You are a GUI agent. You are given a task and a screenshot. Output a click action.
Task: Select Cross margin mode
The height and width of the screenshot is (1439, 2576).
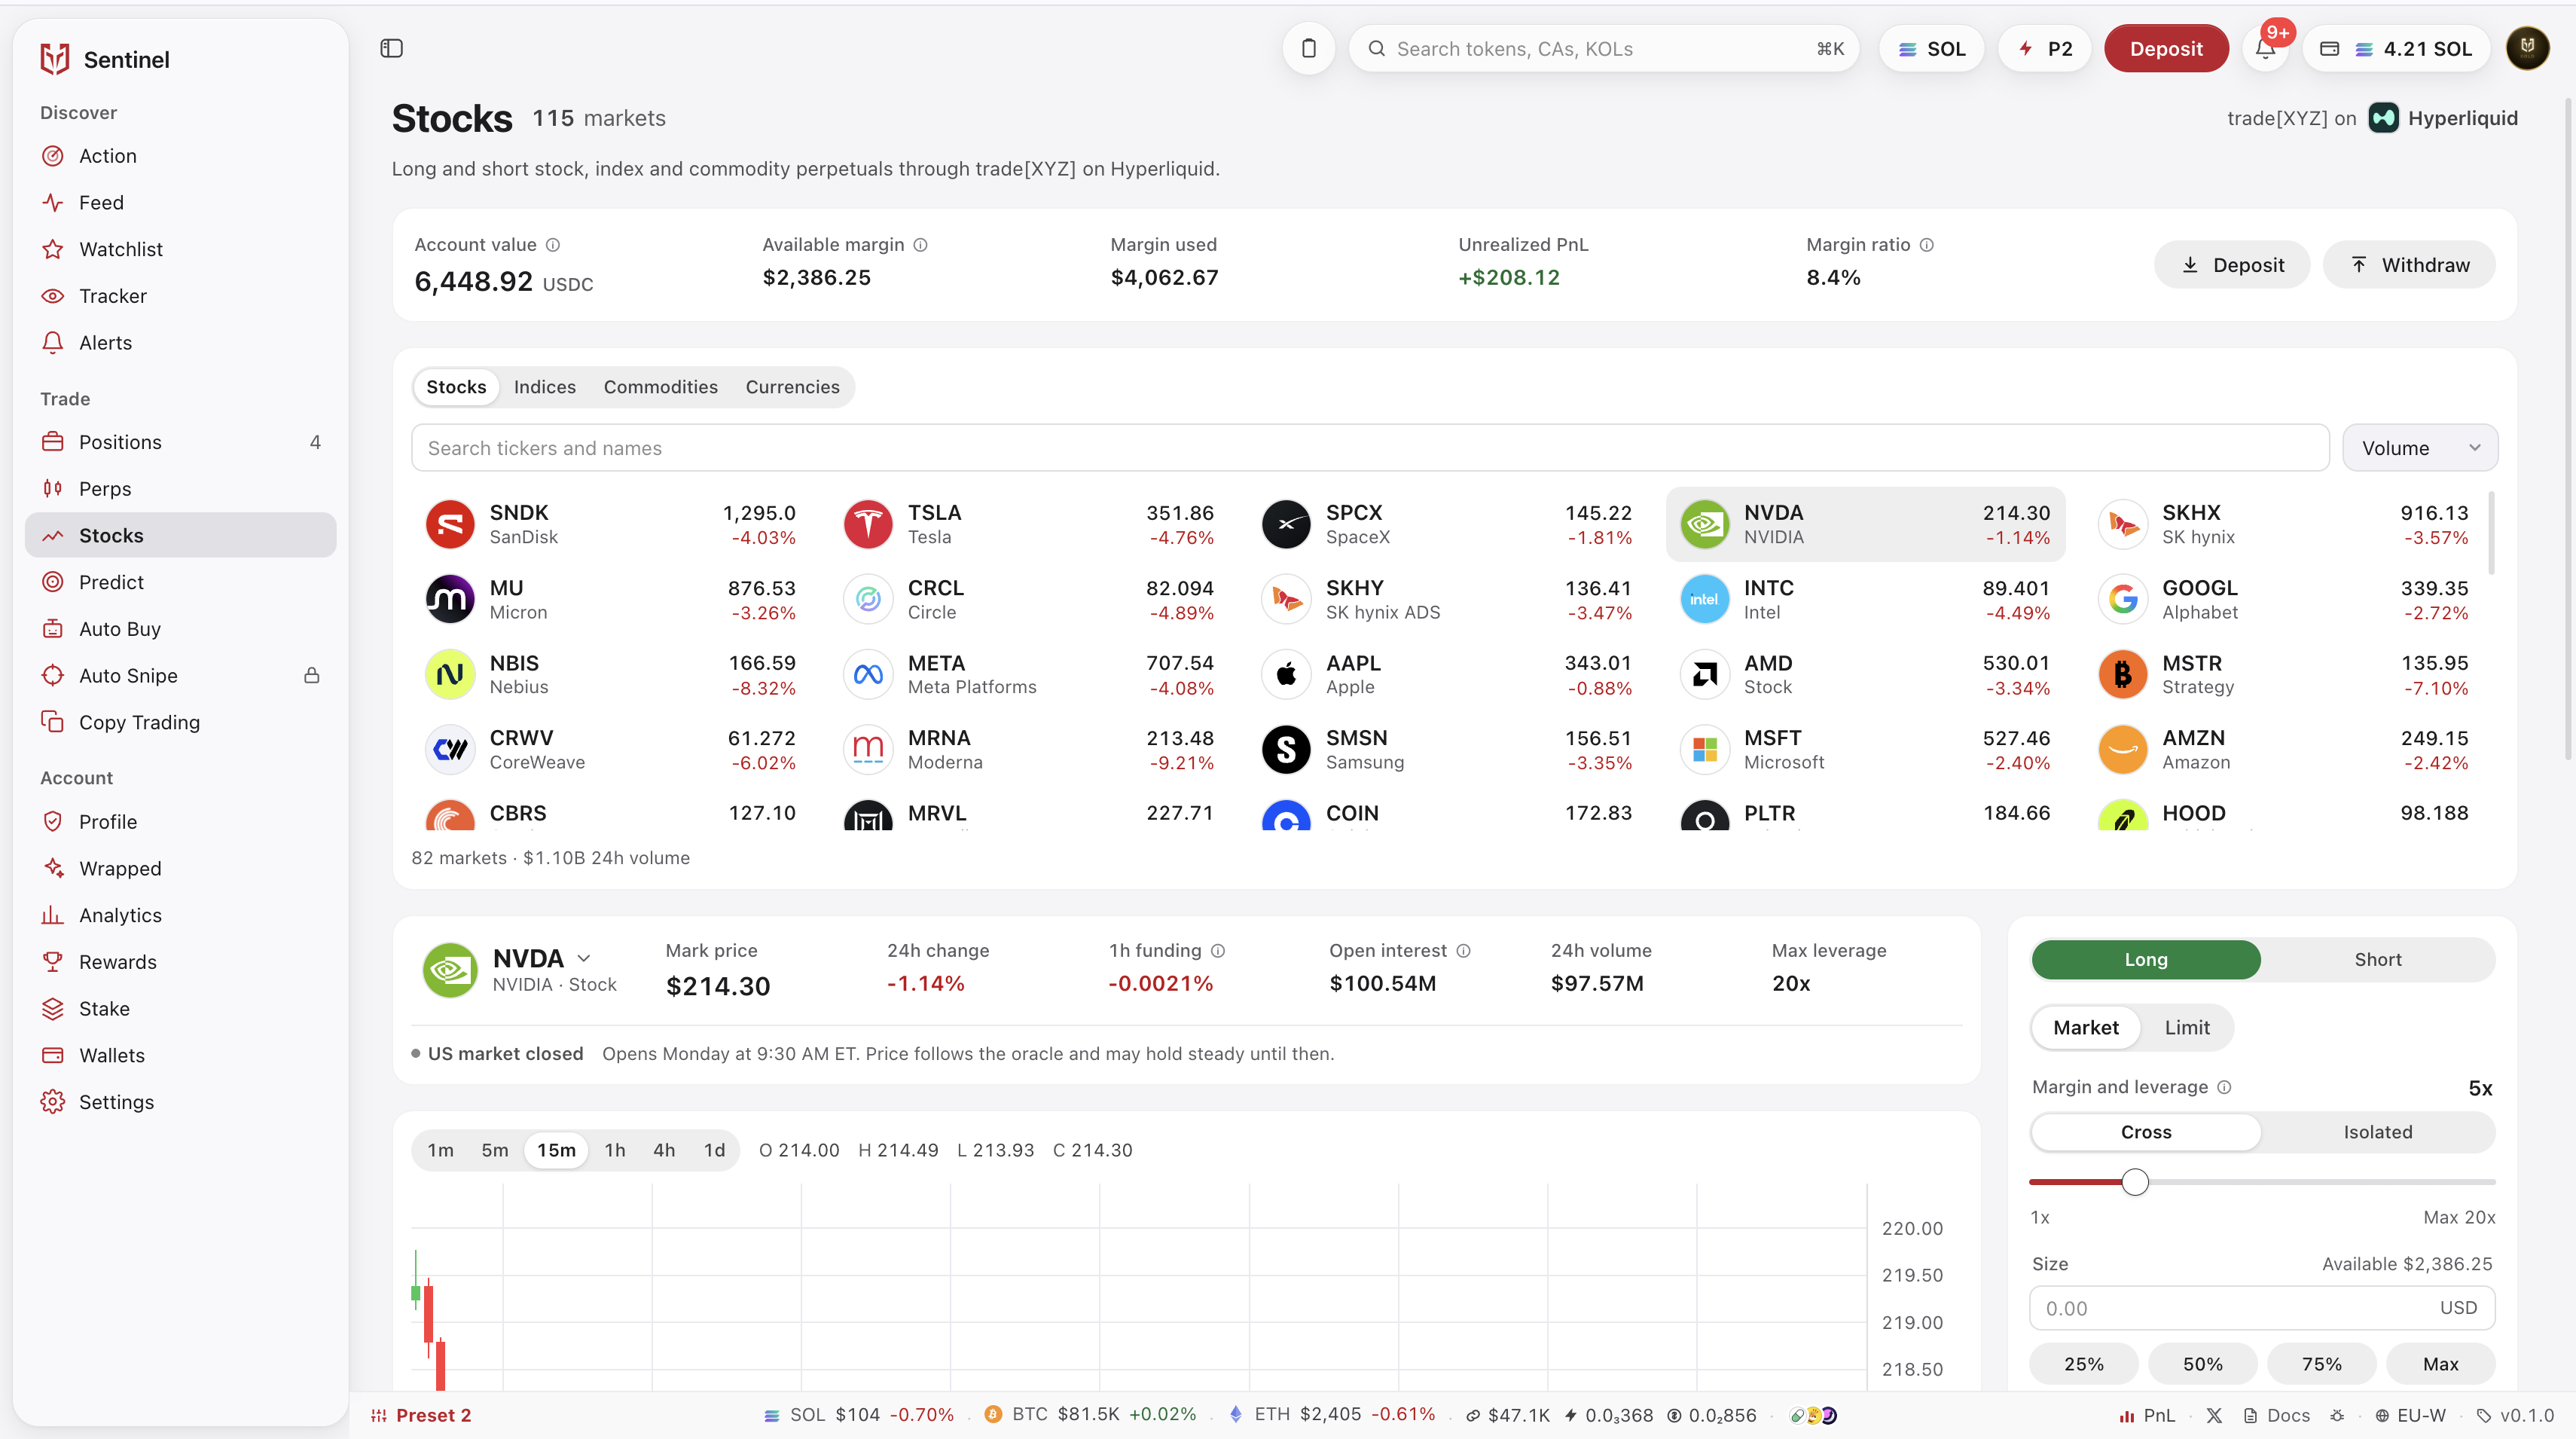click(2146, 1132)
